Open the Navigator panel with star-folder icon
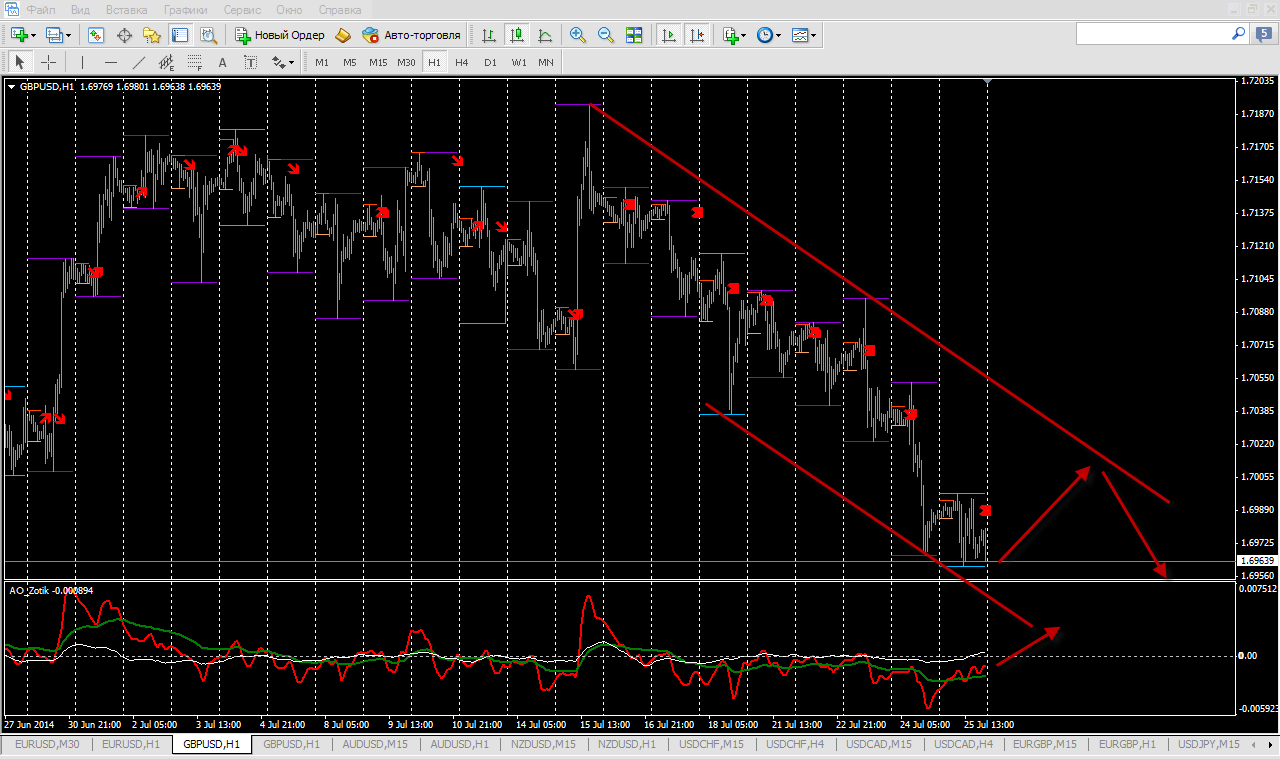The image size is (1280, 759). (152, 35)
